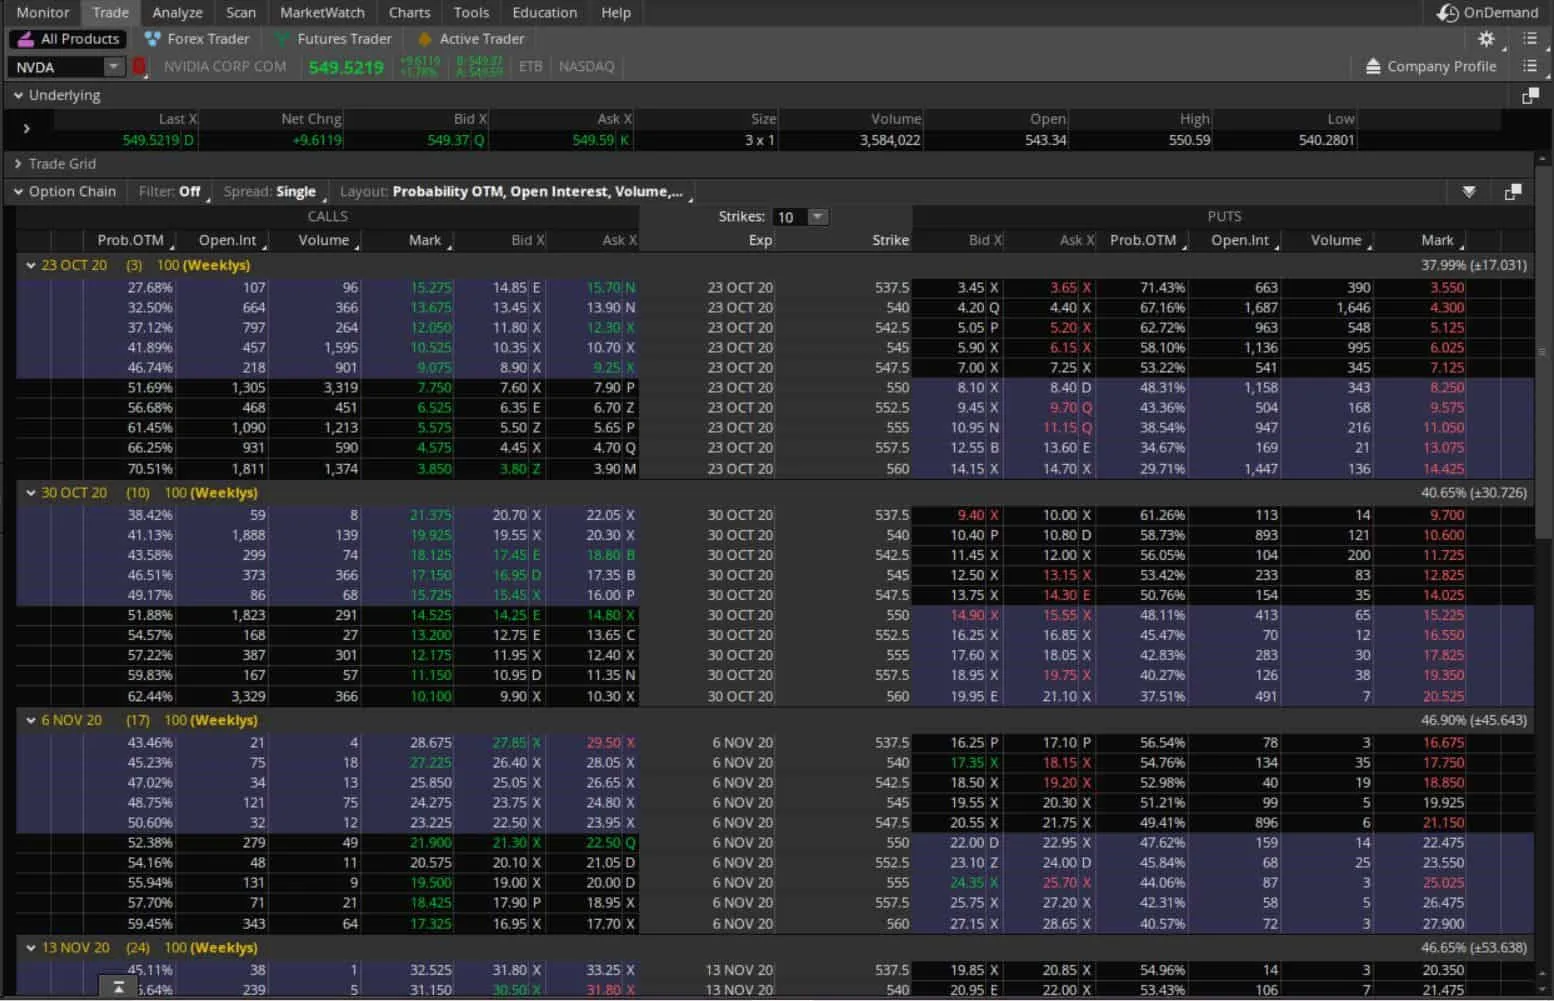The height and width of the screenshot is (1001, 1554).
Task: Click the scroll-to-top arrow icon at the bottom
Action: (118, 987)
